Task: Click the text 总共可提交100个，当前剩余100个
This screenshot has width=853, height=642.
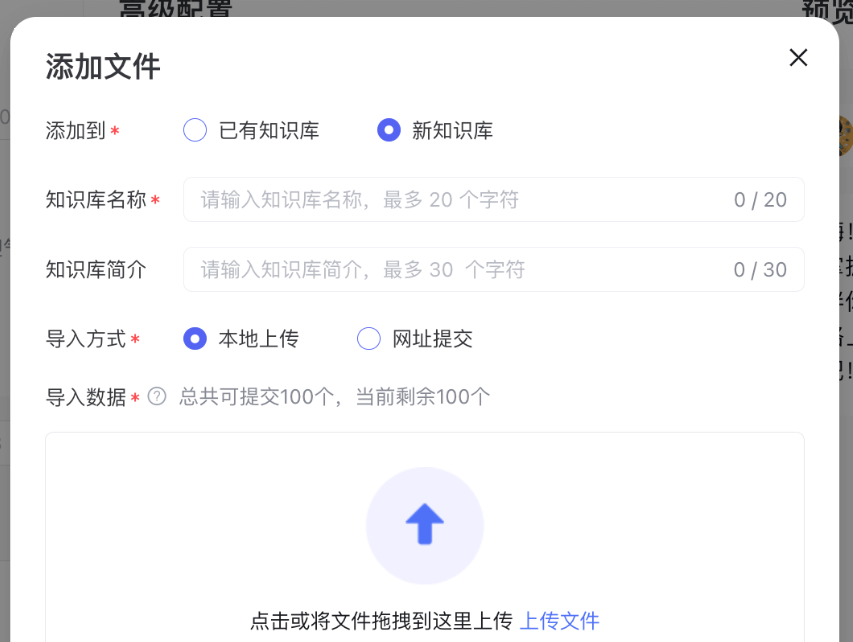Action: point(335,397)
